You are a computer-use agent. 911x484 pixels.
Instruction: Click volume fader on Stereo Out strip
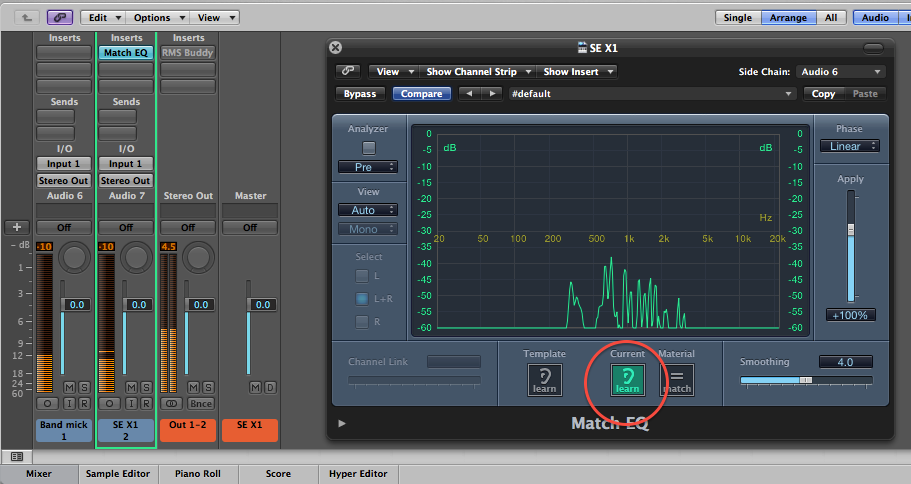pos(200,304)
